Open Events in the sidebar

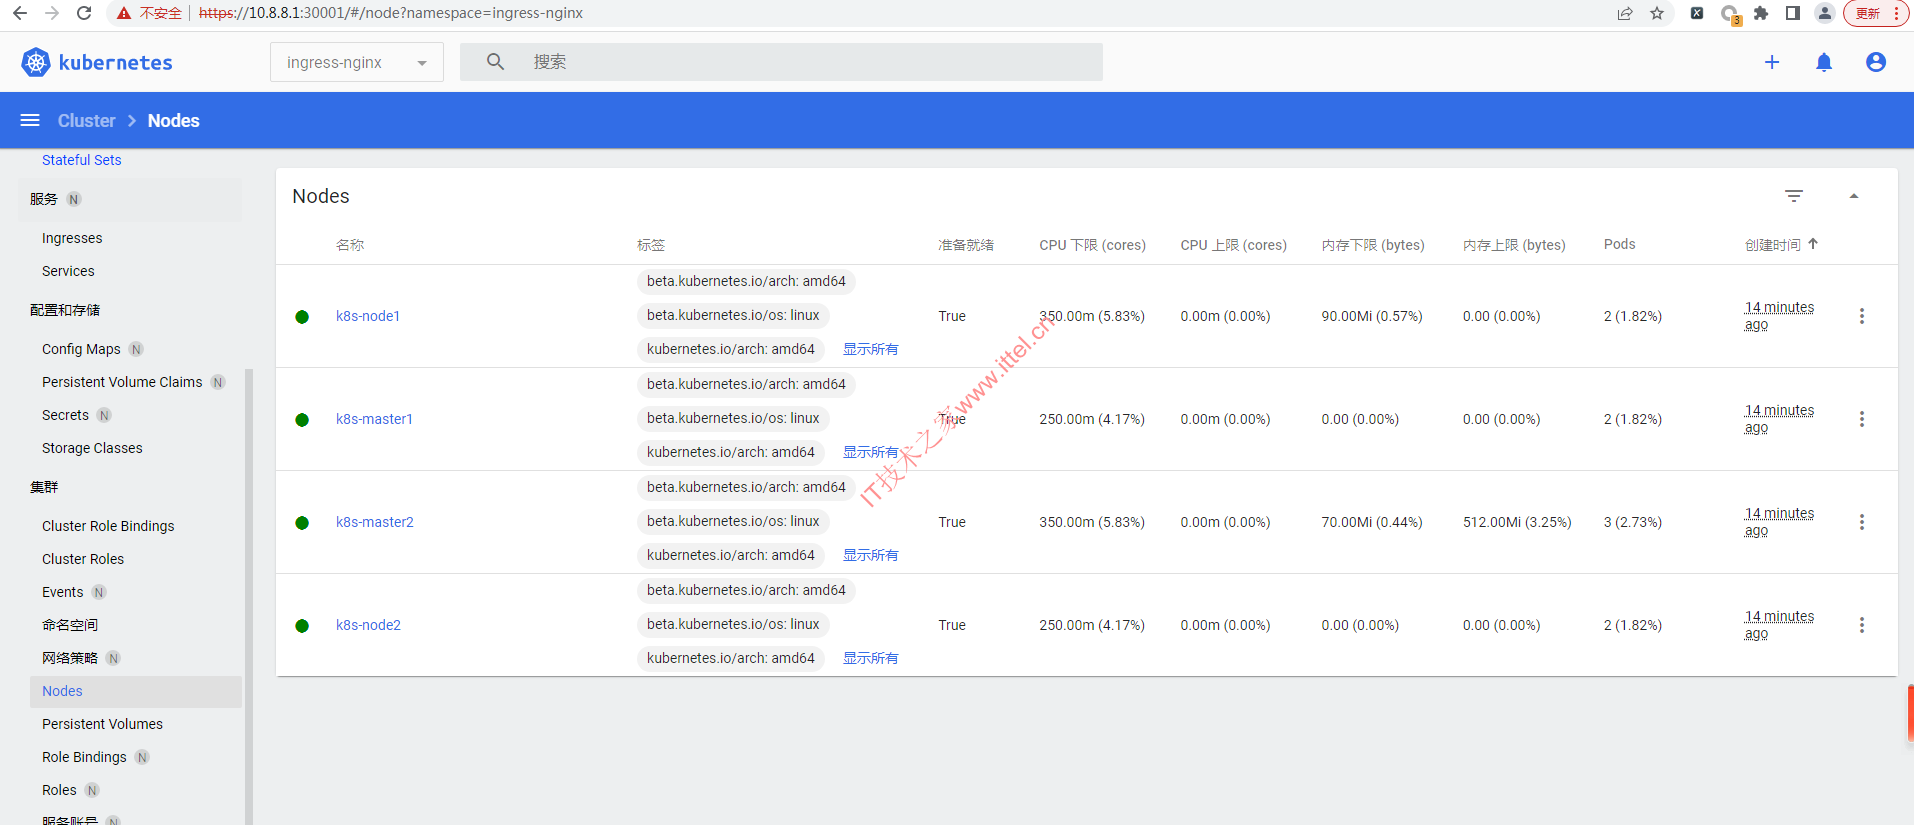(x=63, y=592)
